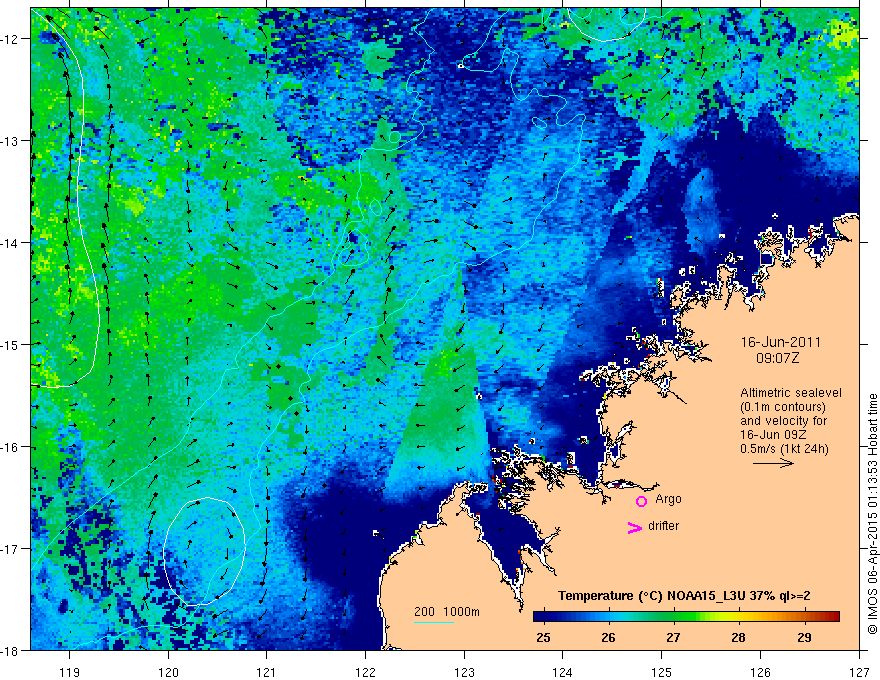Click the 'drifter' legend label
The image size is (880, 680).
tap(663, 526)
